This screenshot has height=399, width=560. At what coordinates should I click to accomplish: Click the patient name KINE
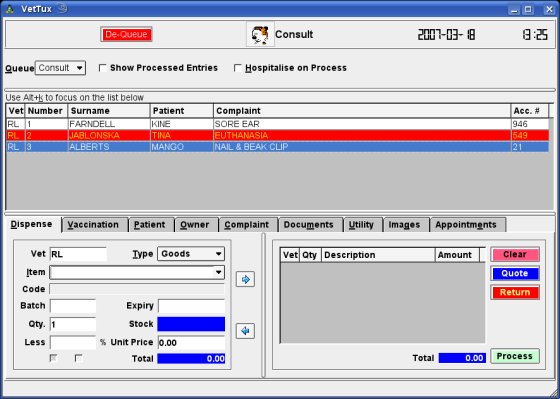161,124
